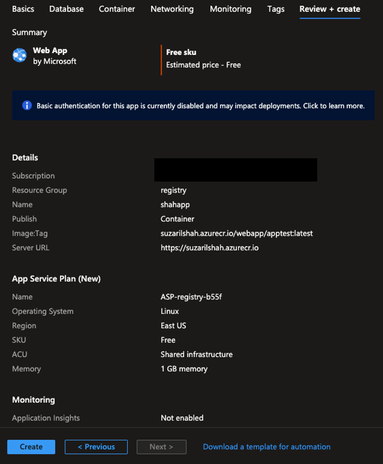This screenshot has height=464, width=383.
Task: Click the blue info icon in banner
Action: click(27, 106)
